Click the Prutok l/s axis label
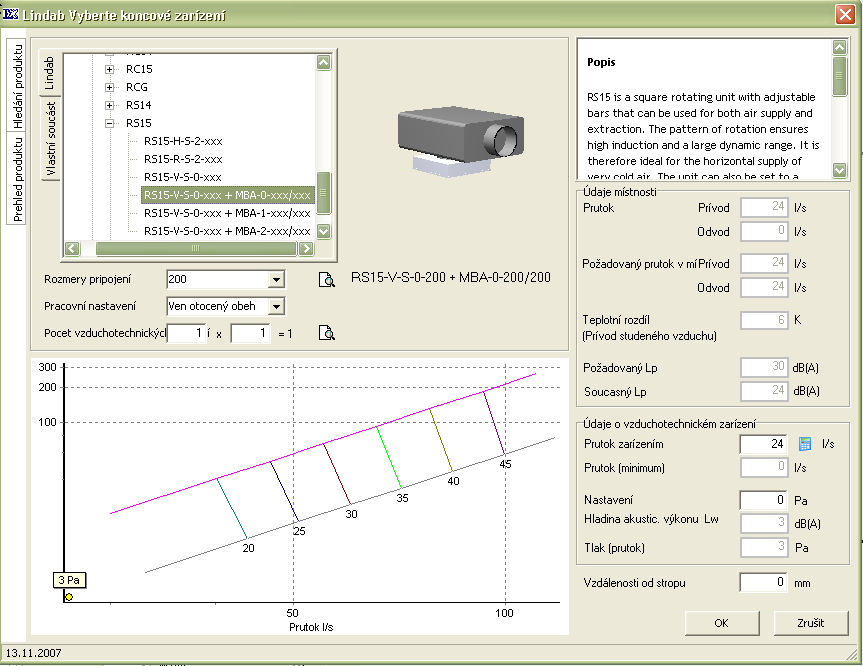This screenshot has width=863, height=666. [x=311, y=627]
